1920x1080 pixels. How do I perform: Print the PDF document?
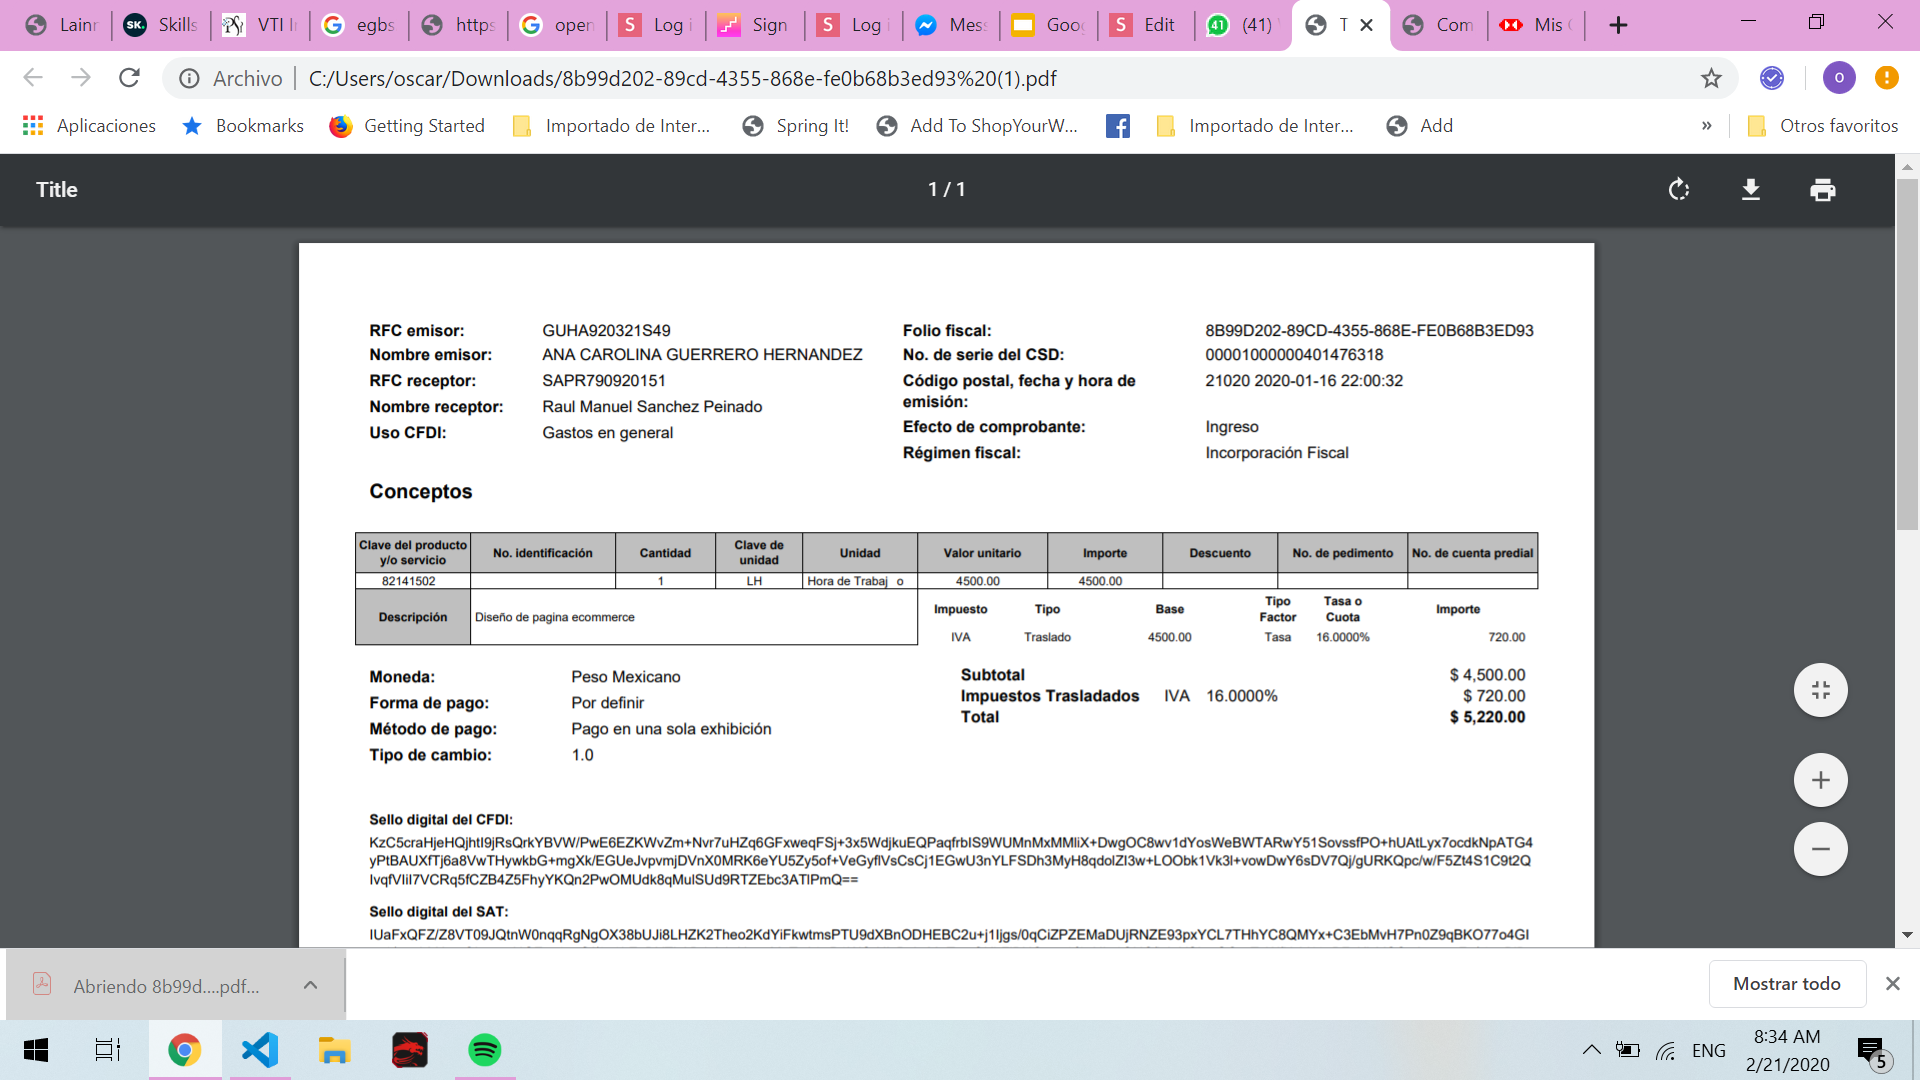tap(1823, 190)
